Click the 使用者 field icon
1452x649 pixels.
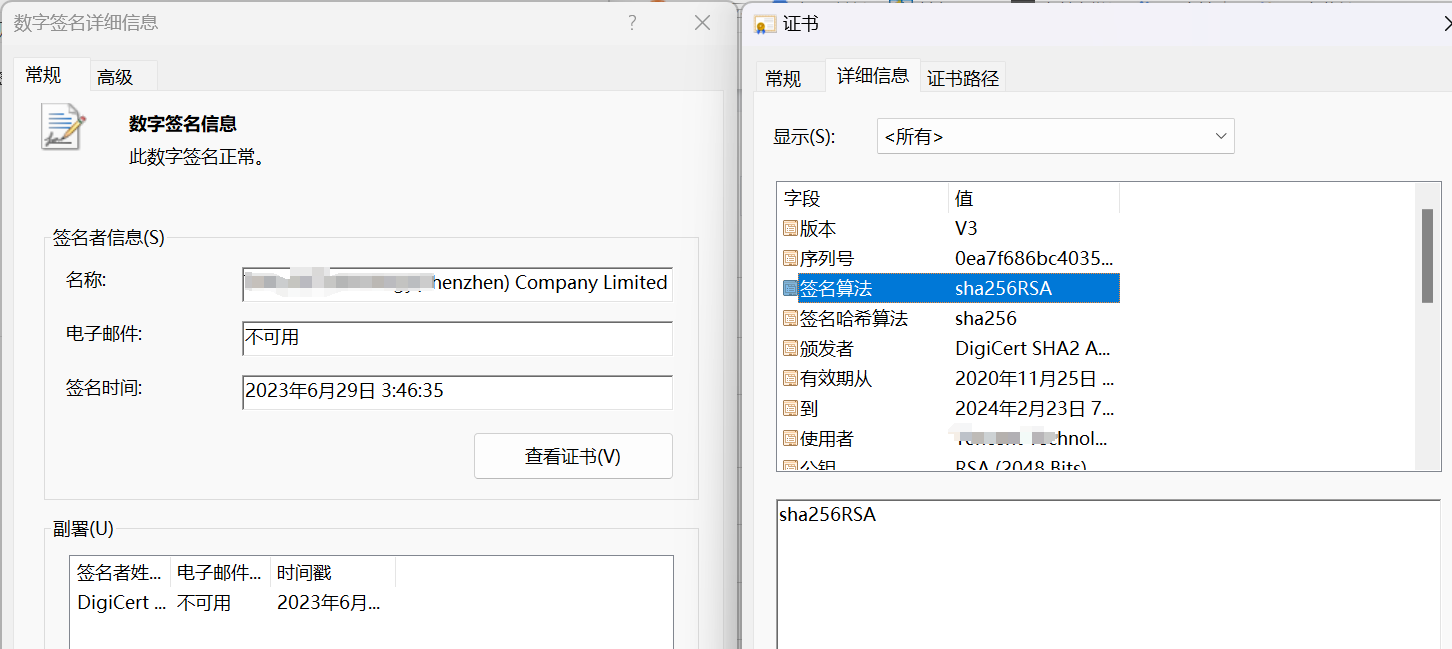tap(790, 439)
